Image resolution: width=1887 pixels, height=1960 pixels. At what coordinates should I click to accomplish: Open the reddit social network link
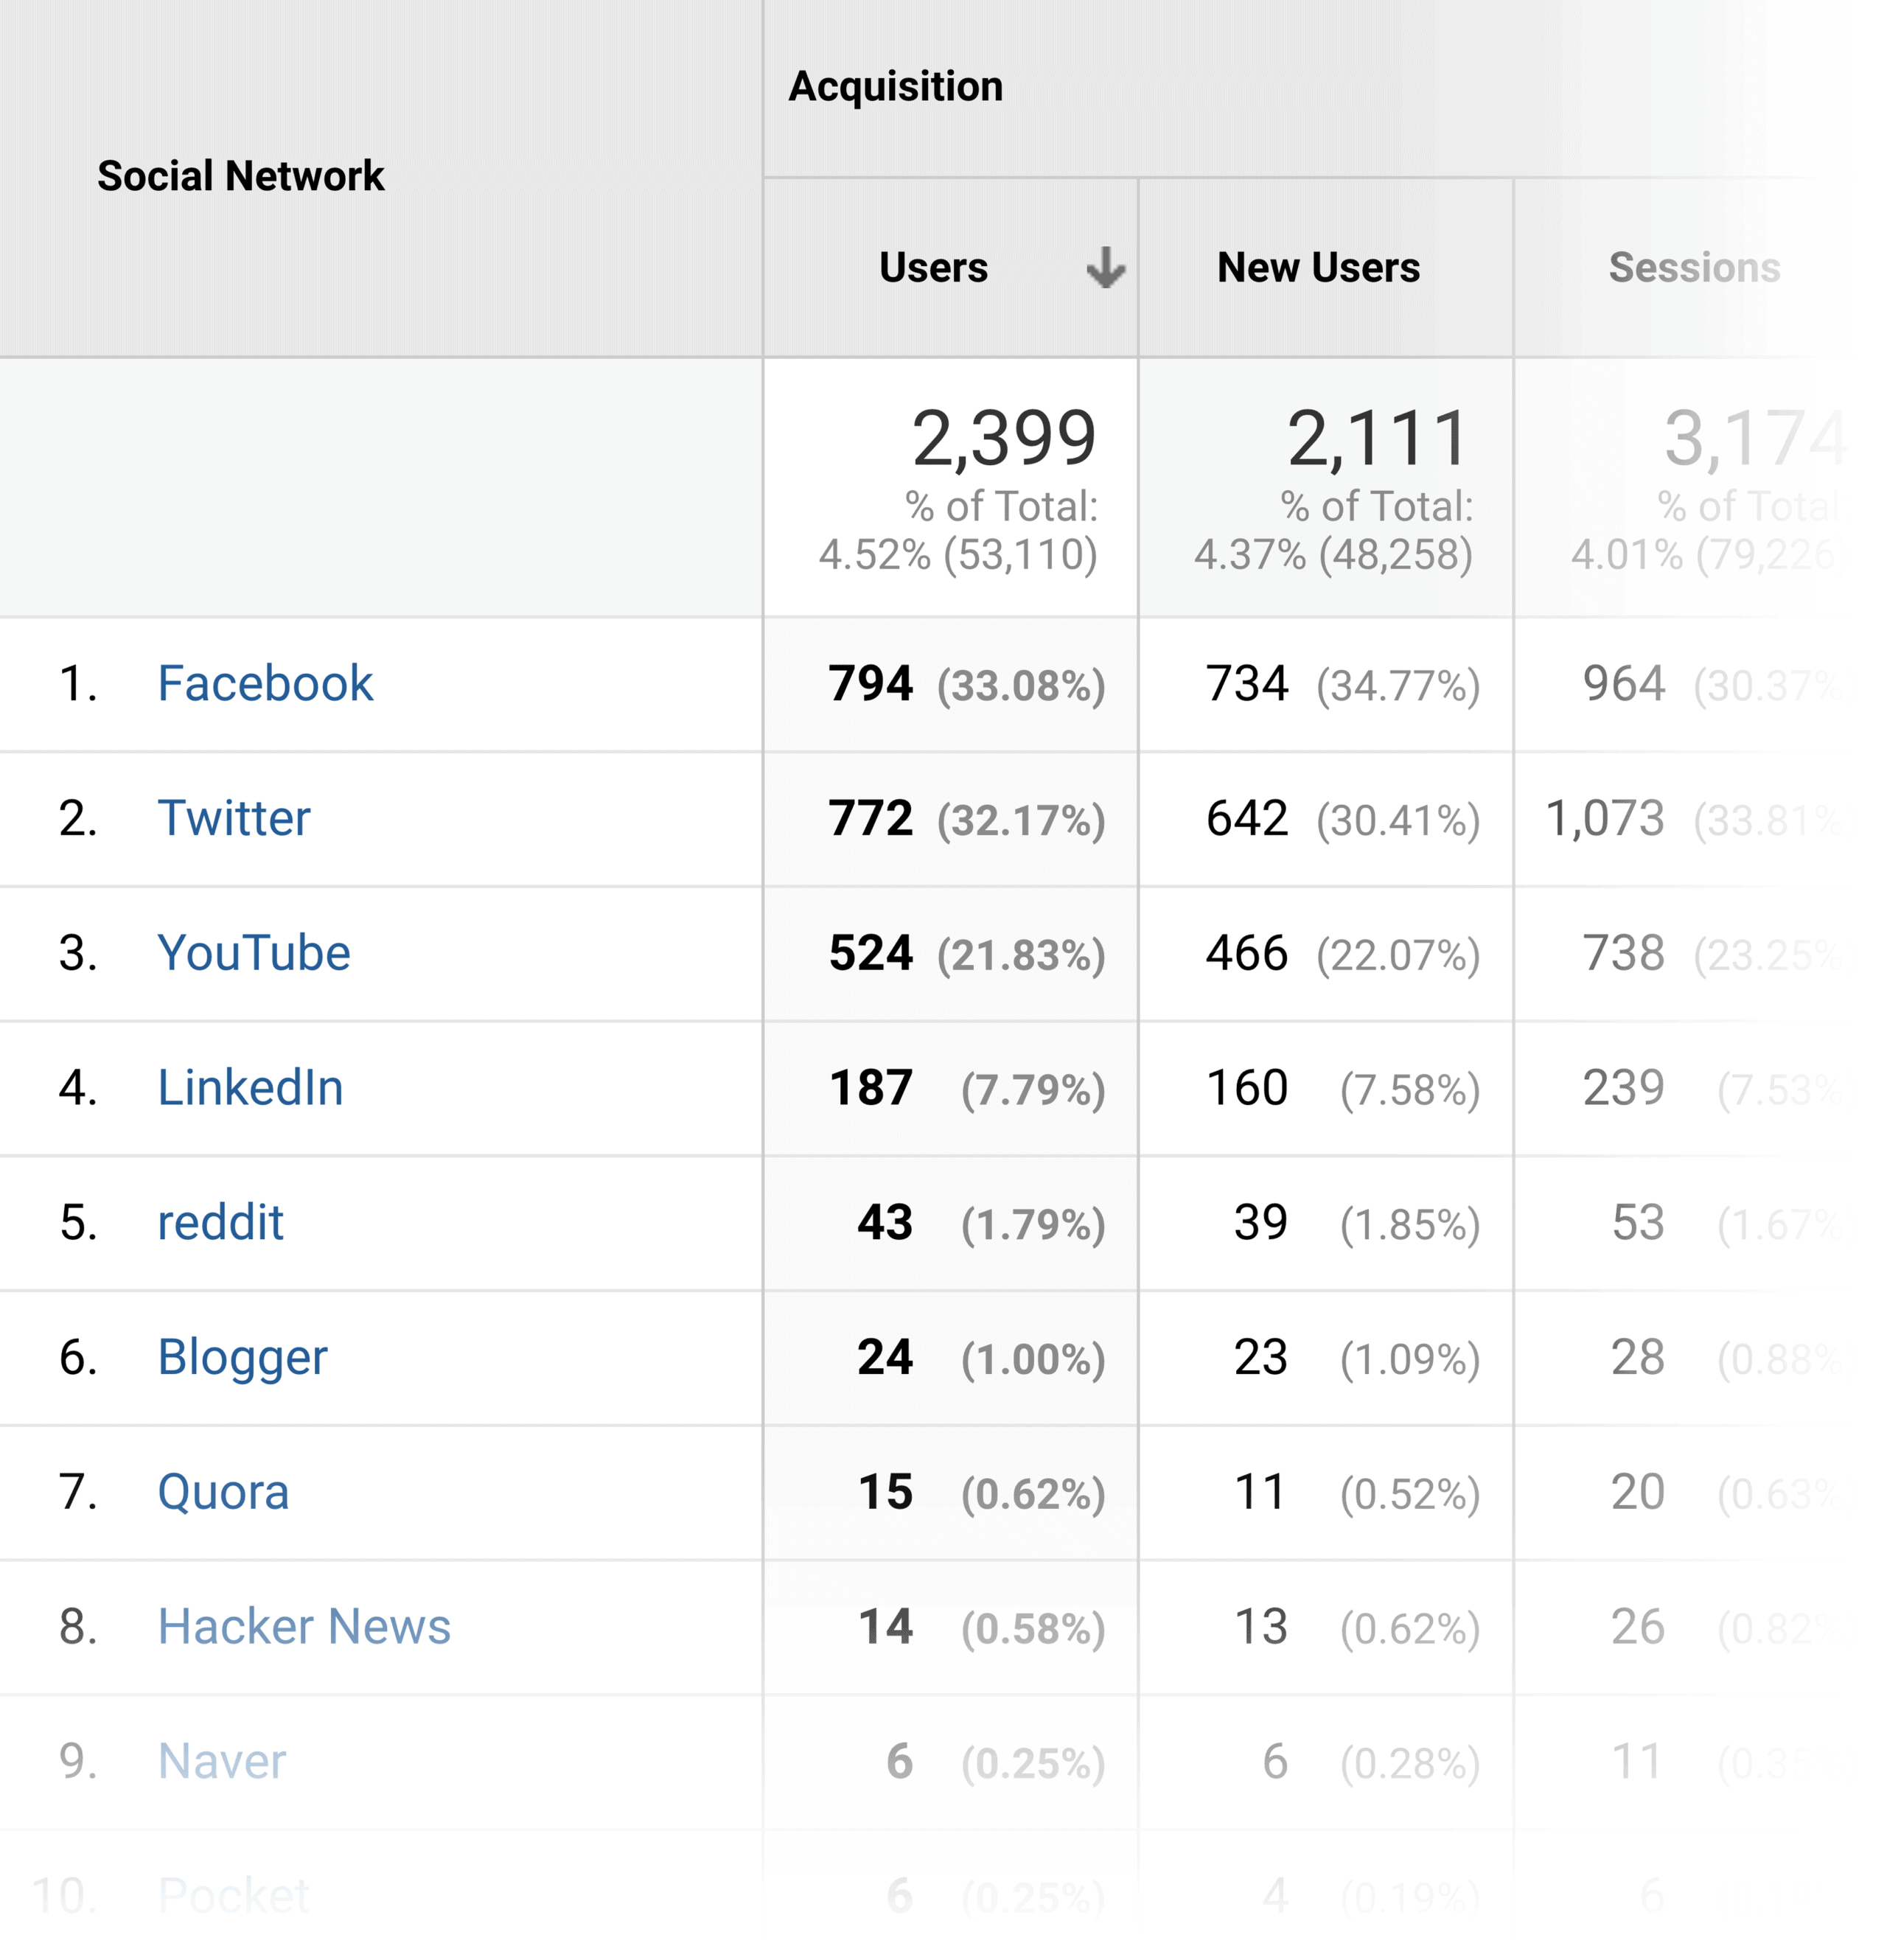pyautogui.click(x=220, y=1222)
